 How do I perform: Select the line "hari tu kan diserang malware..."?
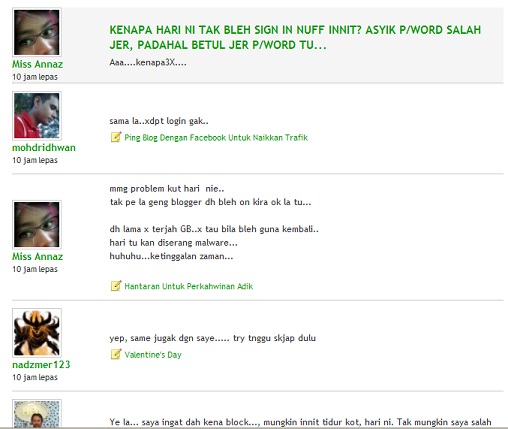[x=173, y=243]
